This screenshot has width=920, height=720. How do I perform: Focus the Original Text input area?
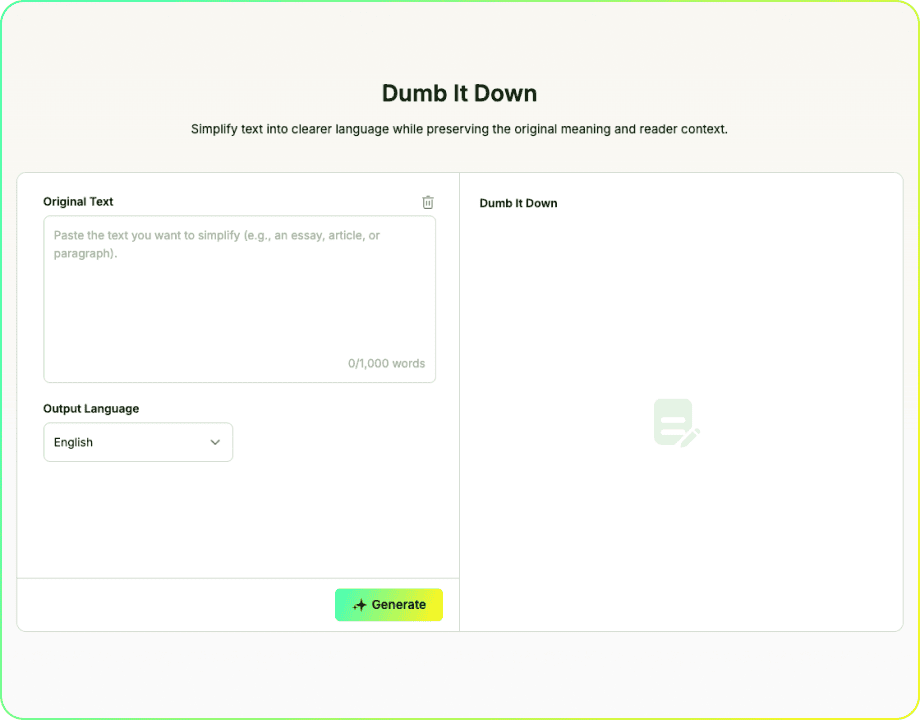point(239,299)
